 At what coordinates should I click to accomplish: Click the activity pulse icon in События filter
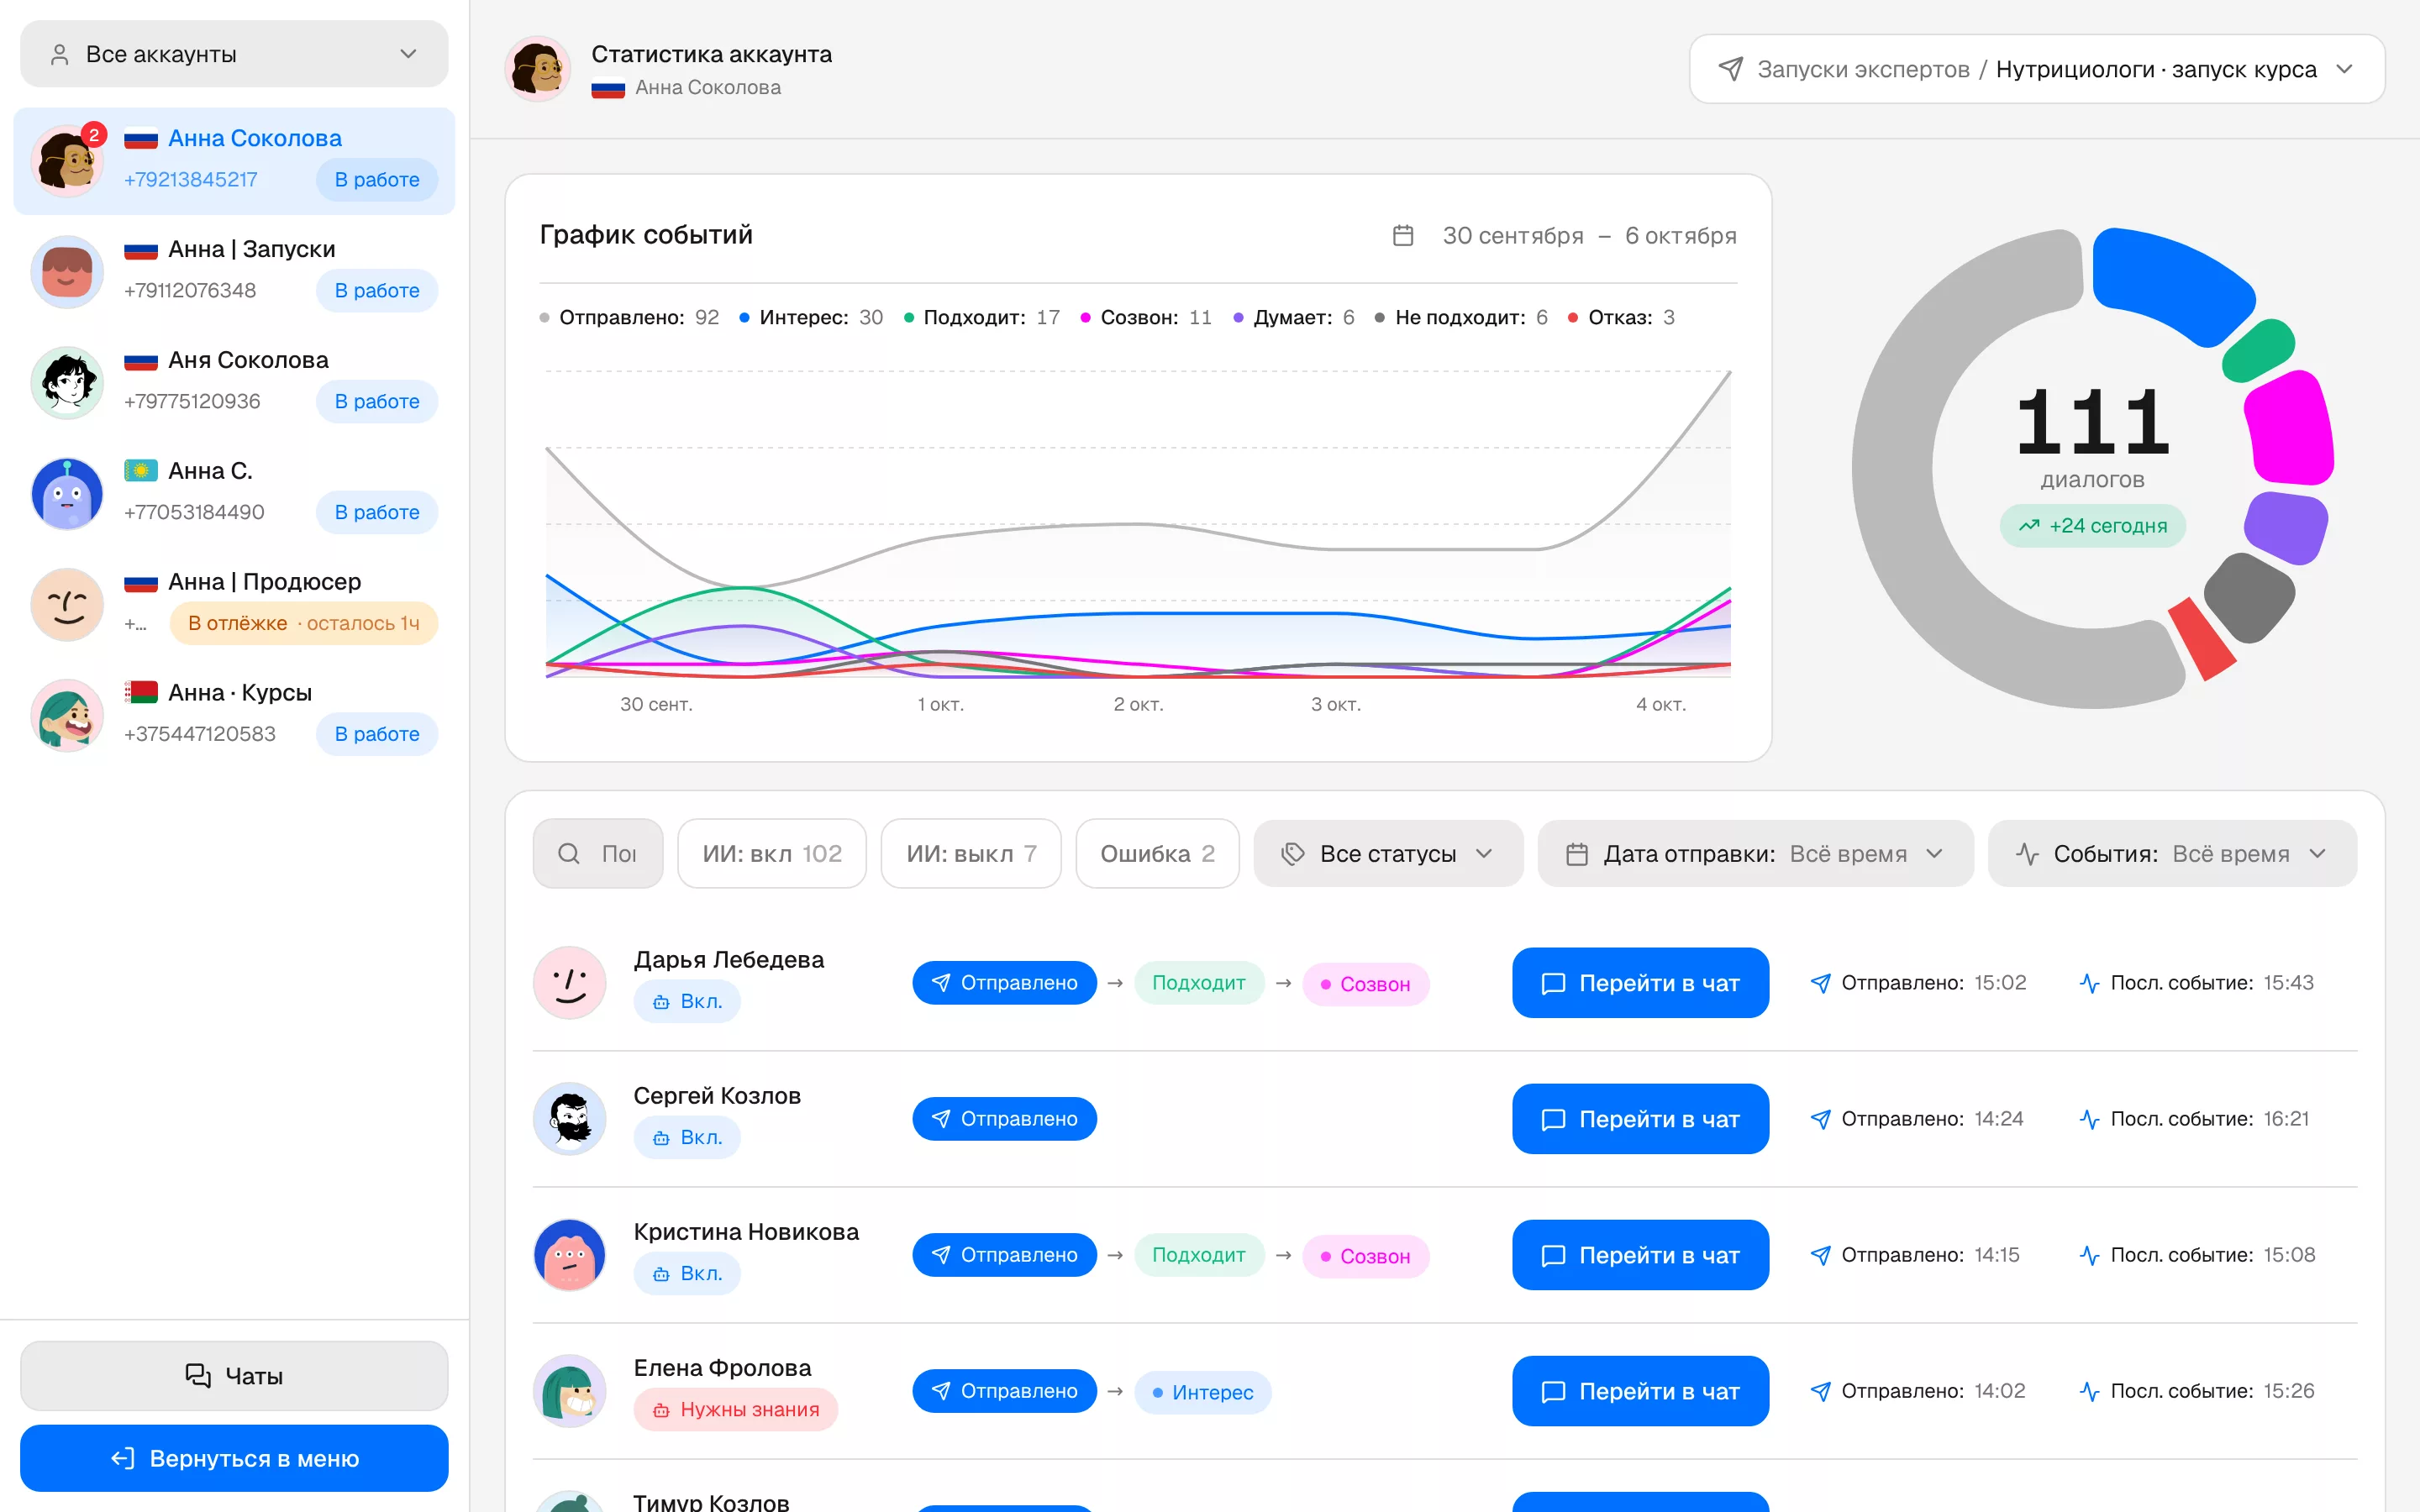click(2027, 853)
